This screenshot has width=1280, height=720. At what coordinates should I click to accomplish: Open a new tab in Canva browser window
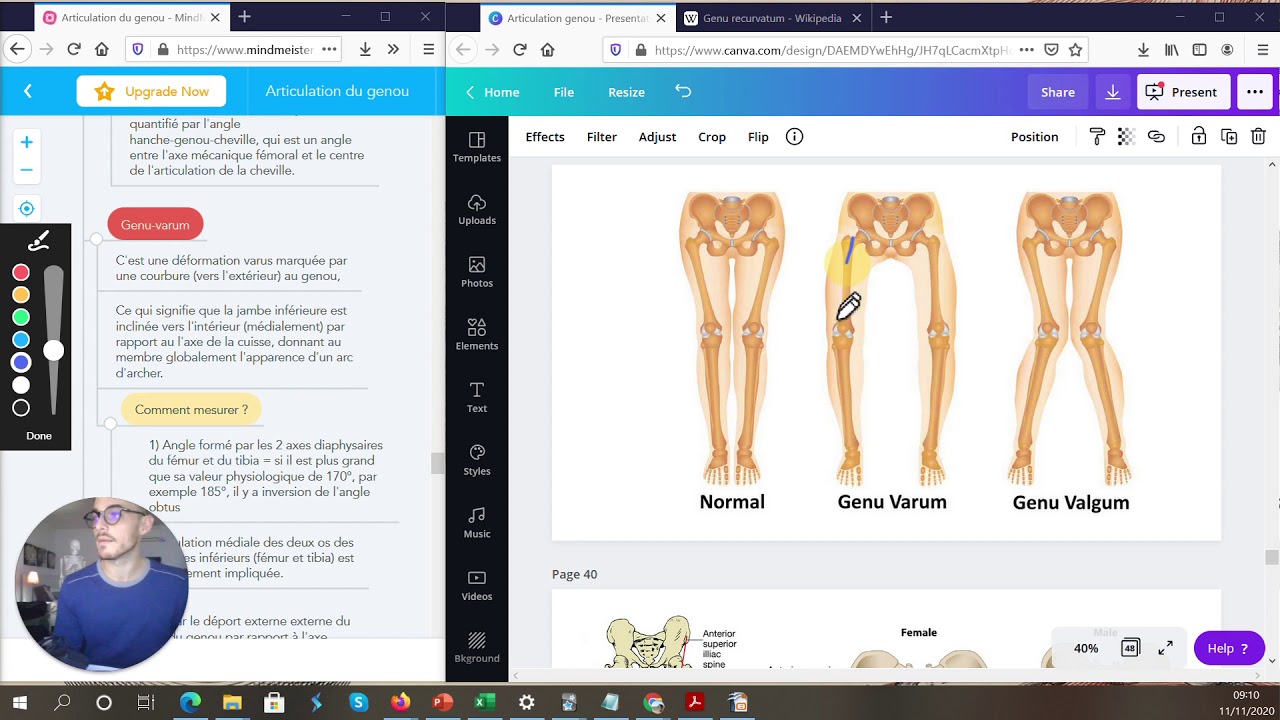[x=885, y=17]
